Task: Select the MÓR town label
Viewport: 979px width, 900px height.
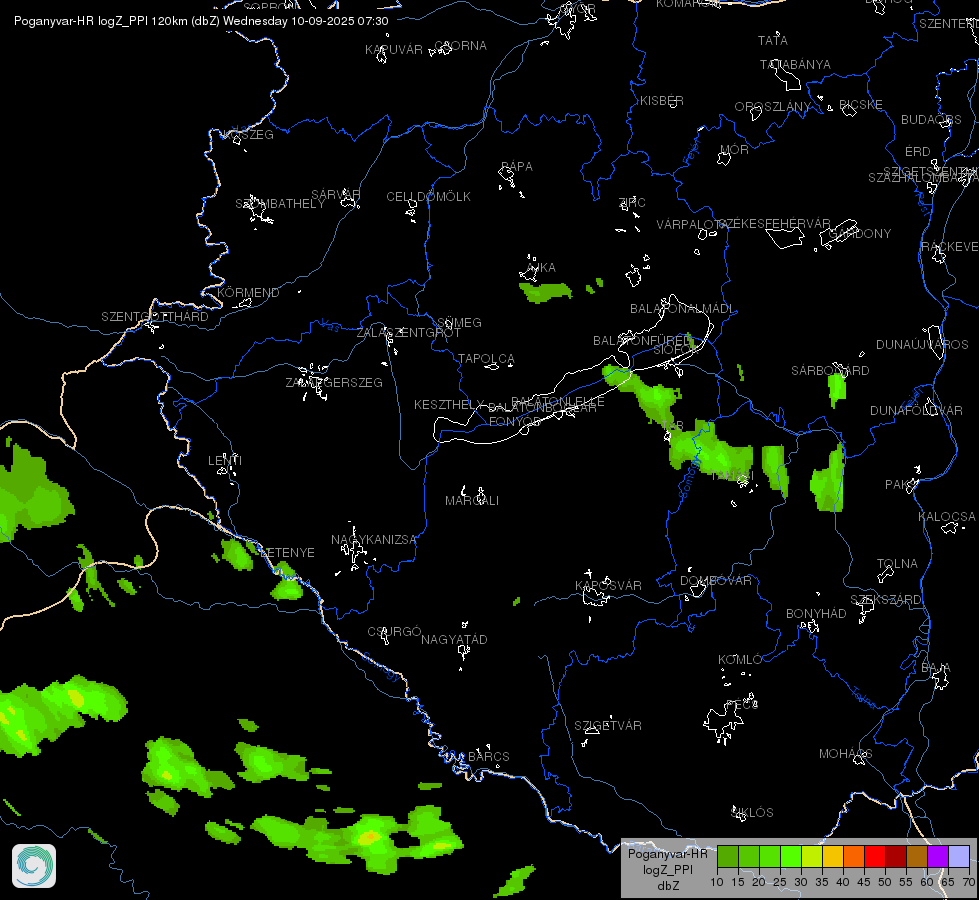Action: pyautogui.click(x=734, y=150)
